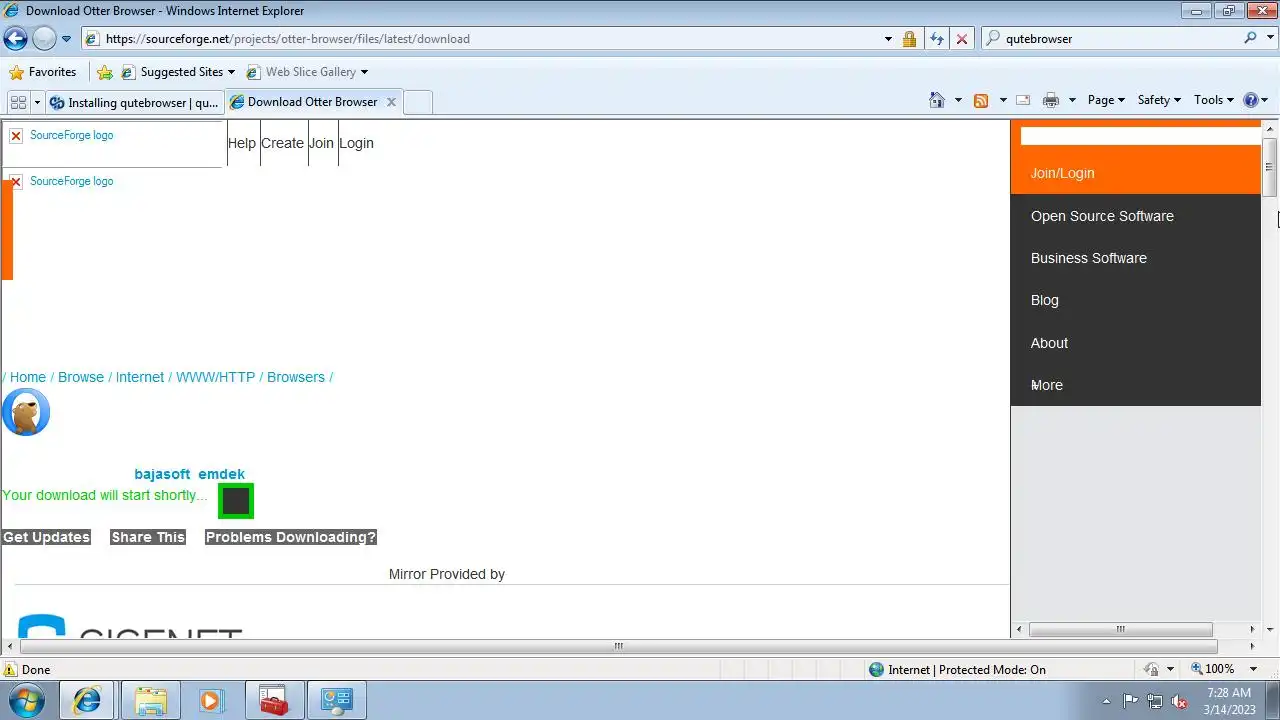Click the Otter Browser project logo
Image resolution: width=1280 pixels, height=720 pixels.
click(26, 412)
